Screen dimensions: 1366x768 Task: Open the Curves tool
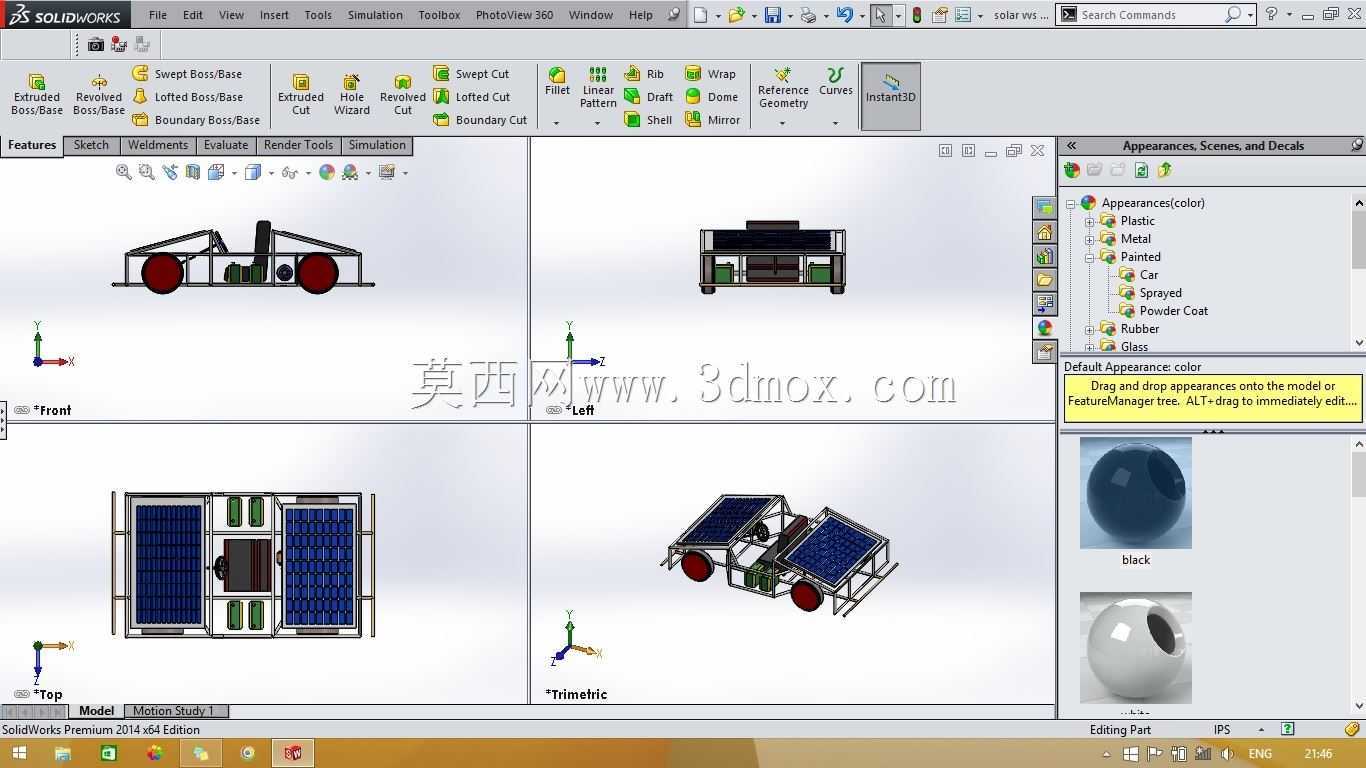835,82
